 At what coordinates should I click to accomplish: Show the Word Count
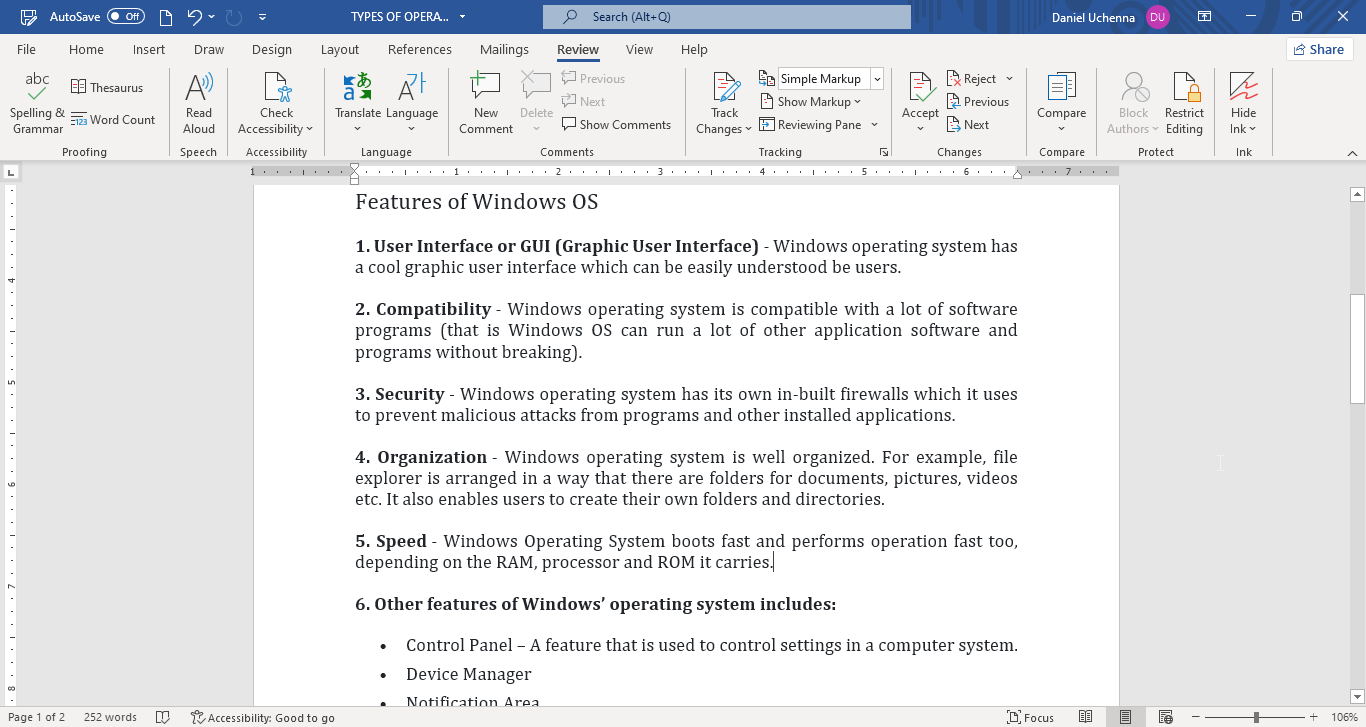pos(113,120)
